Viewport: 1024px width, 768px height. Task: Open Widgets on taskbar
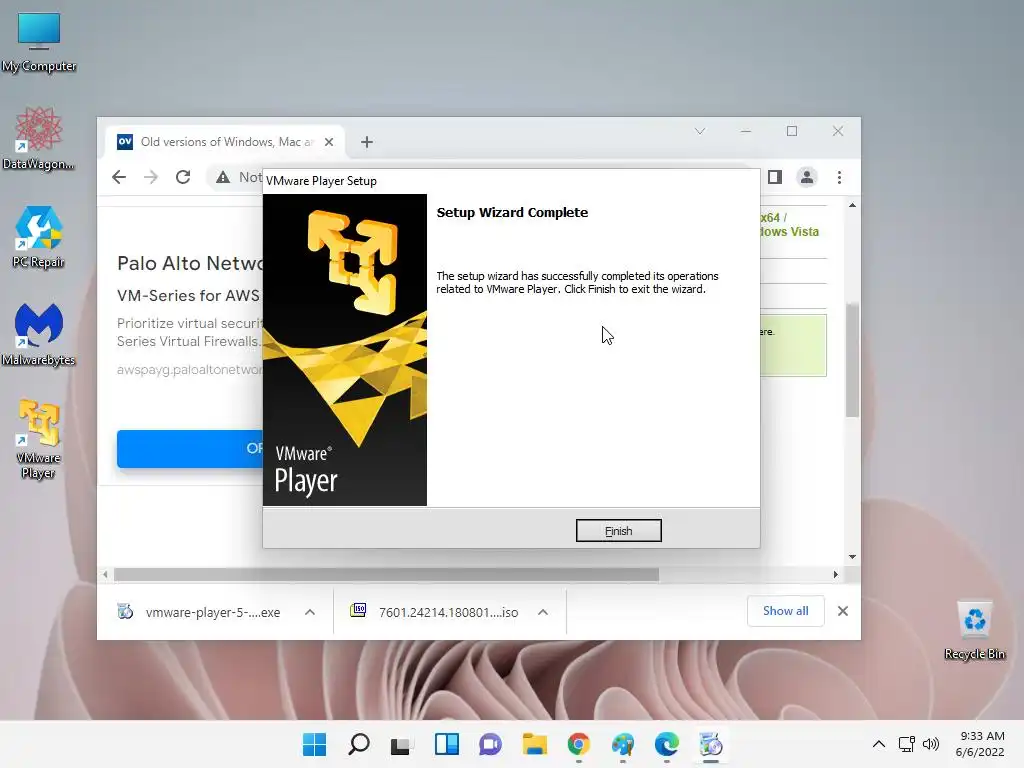[x=447, y=744]
